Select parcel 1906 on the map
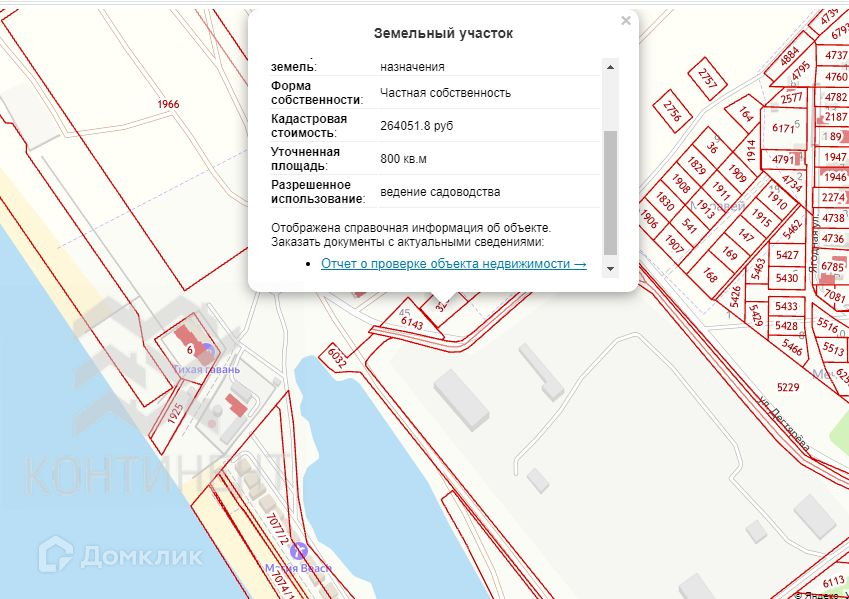This screenshot has height=599, width=849. point(649,218)
